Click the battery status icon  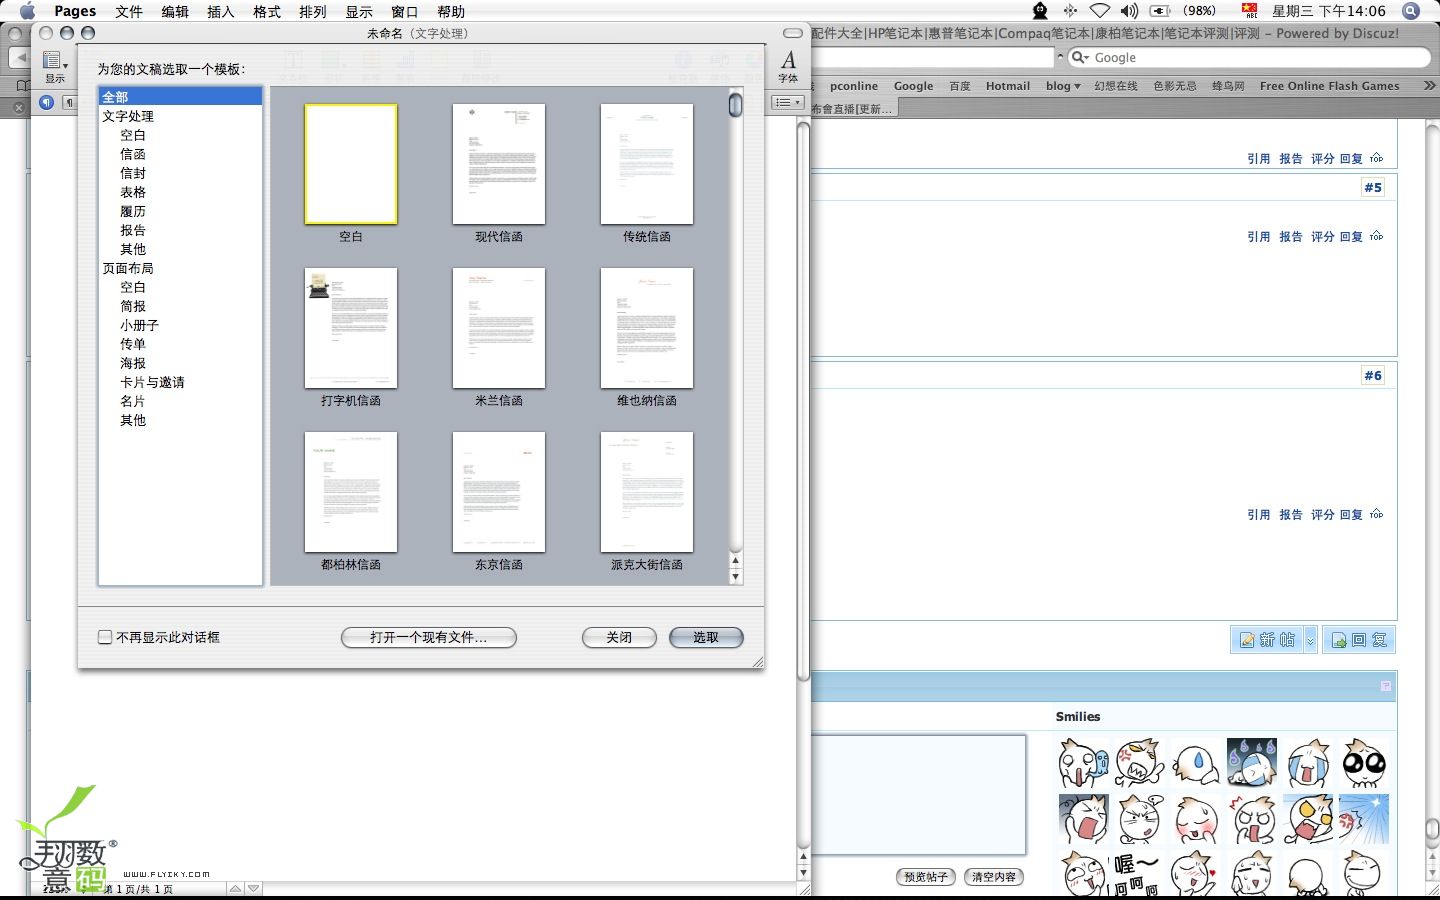coord(1160,11)
